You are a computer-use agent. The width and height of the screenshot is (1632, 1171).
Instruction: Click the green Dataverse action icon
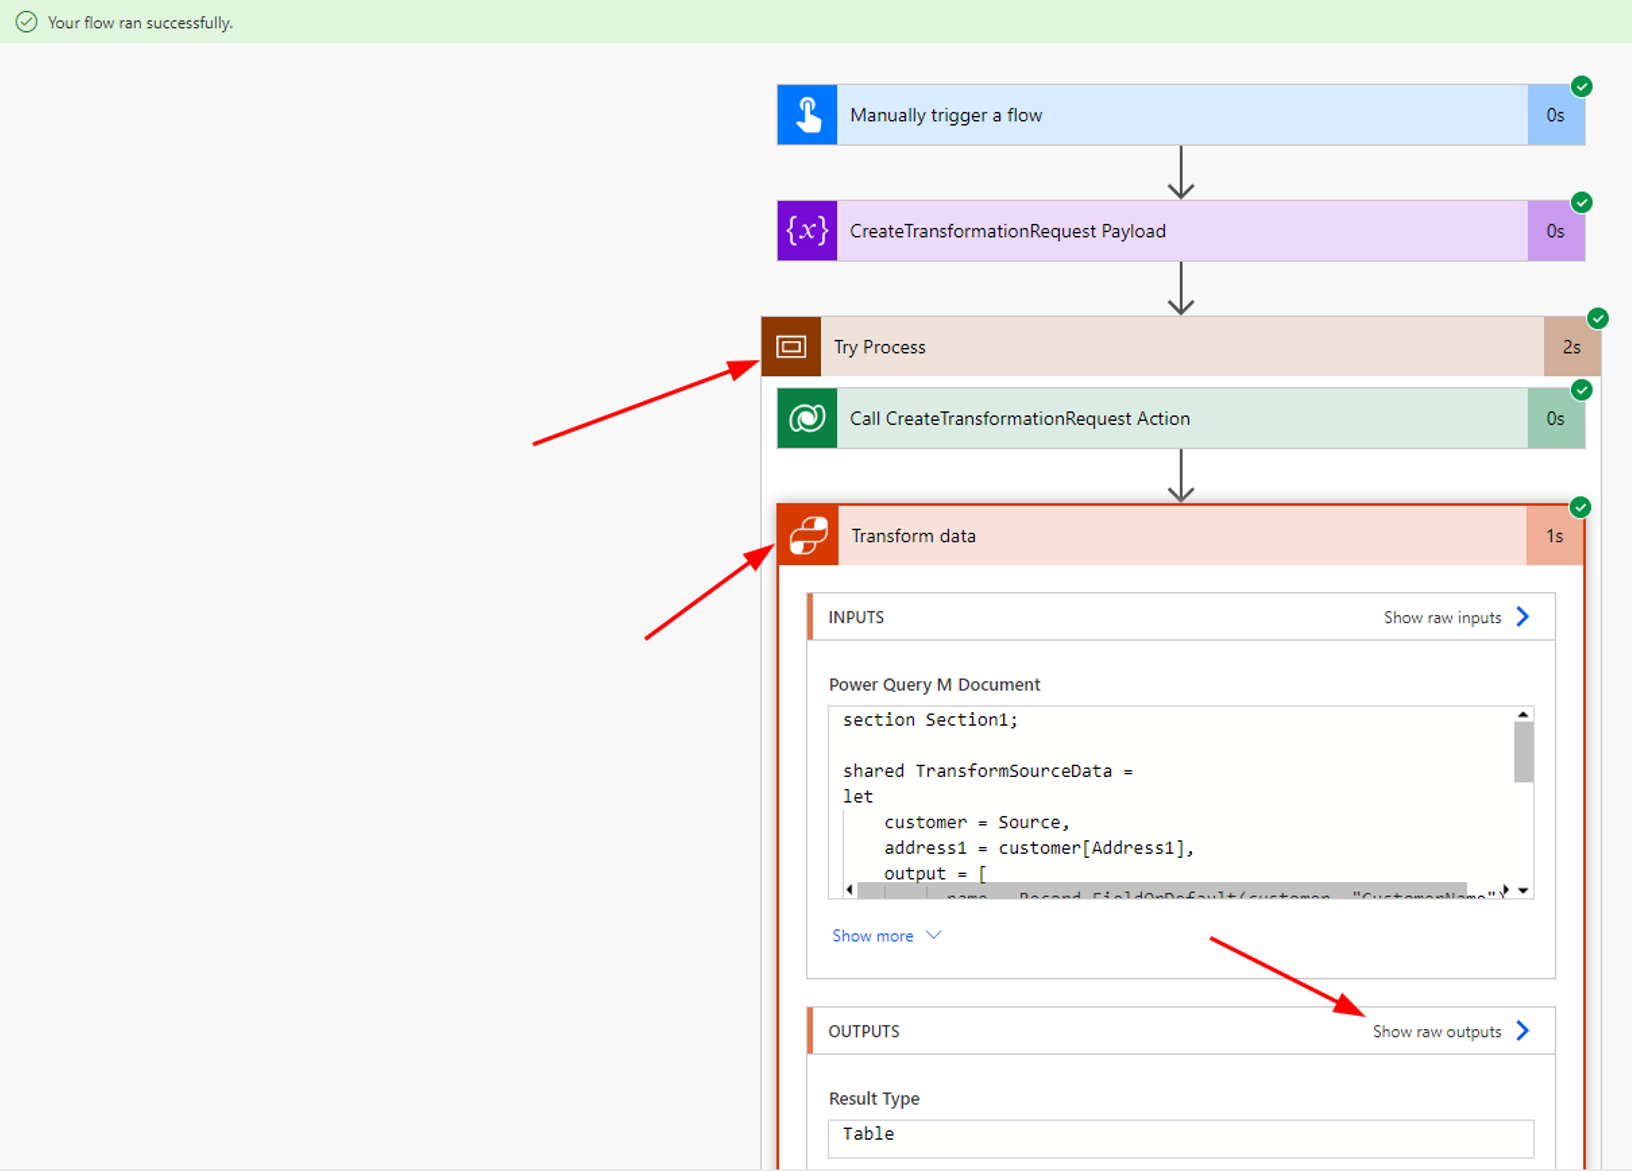pyautogui.click(x=807, y=419)
